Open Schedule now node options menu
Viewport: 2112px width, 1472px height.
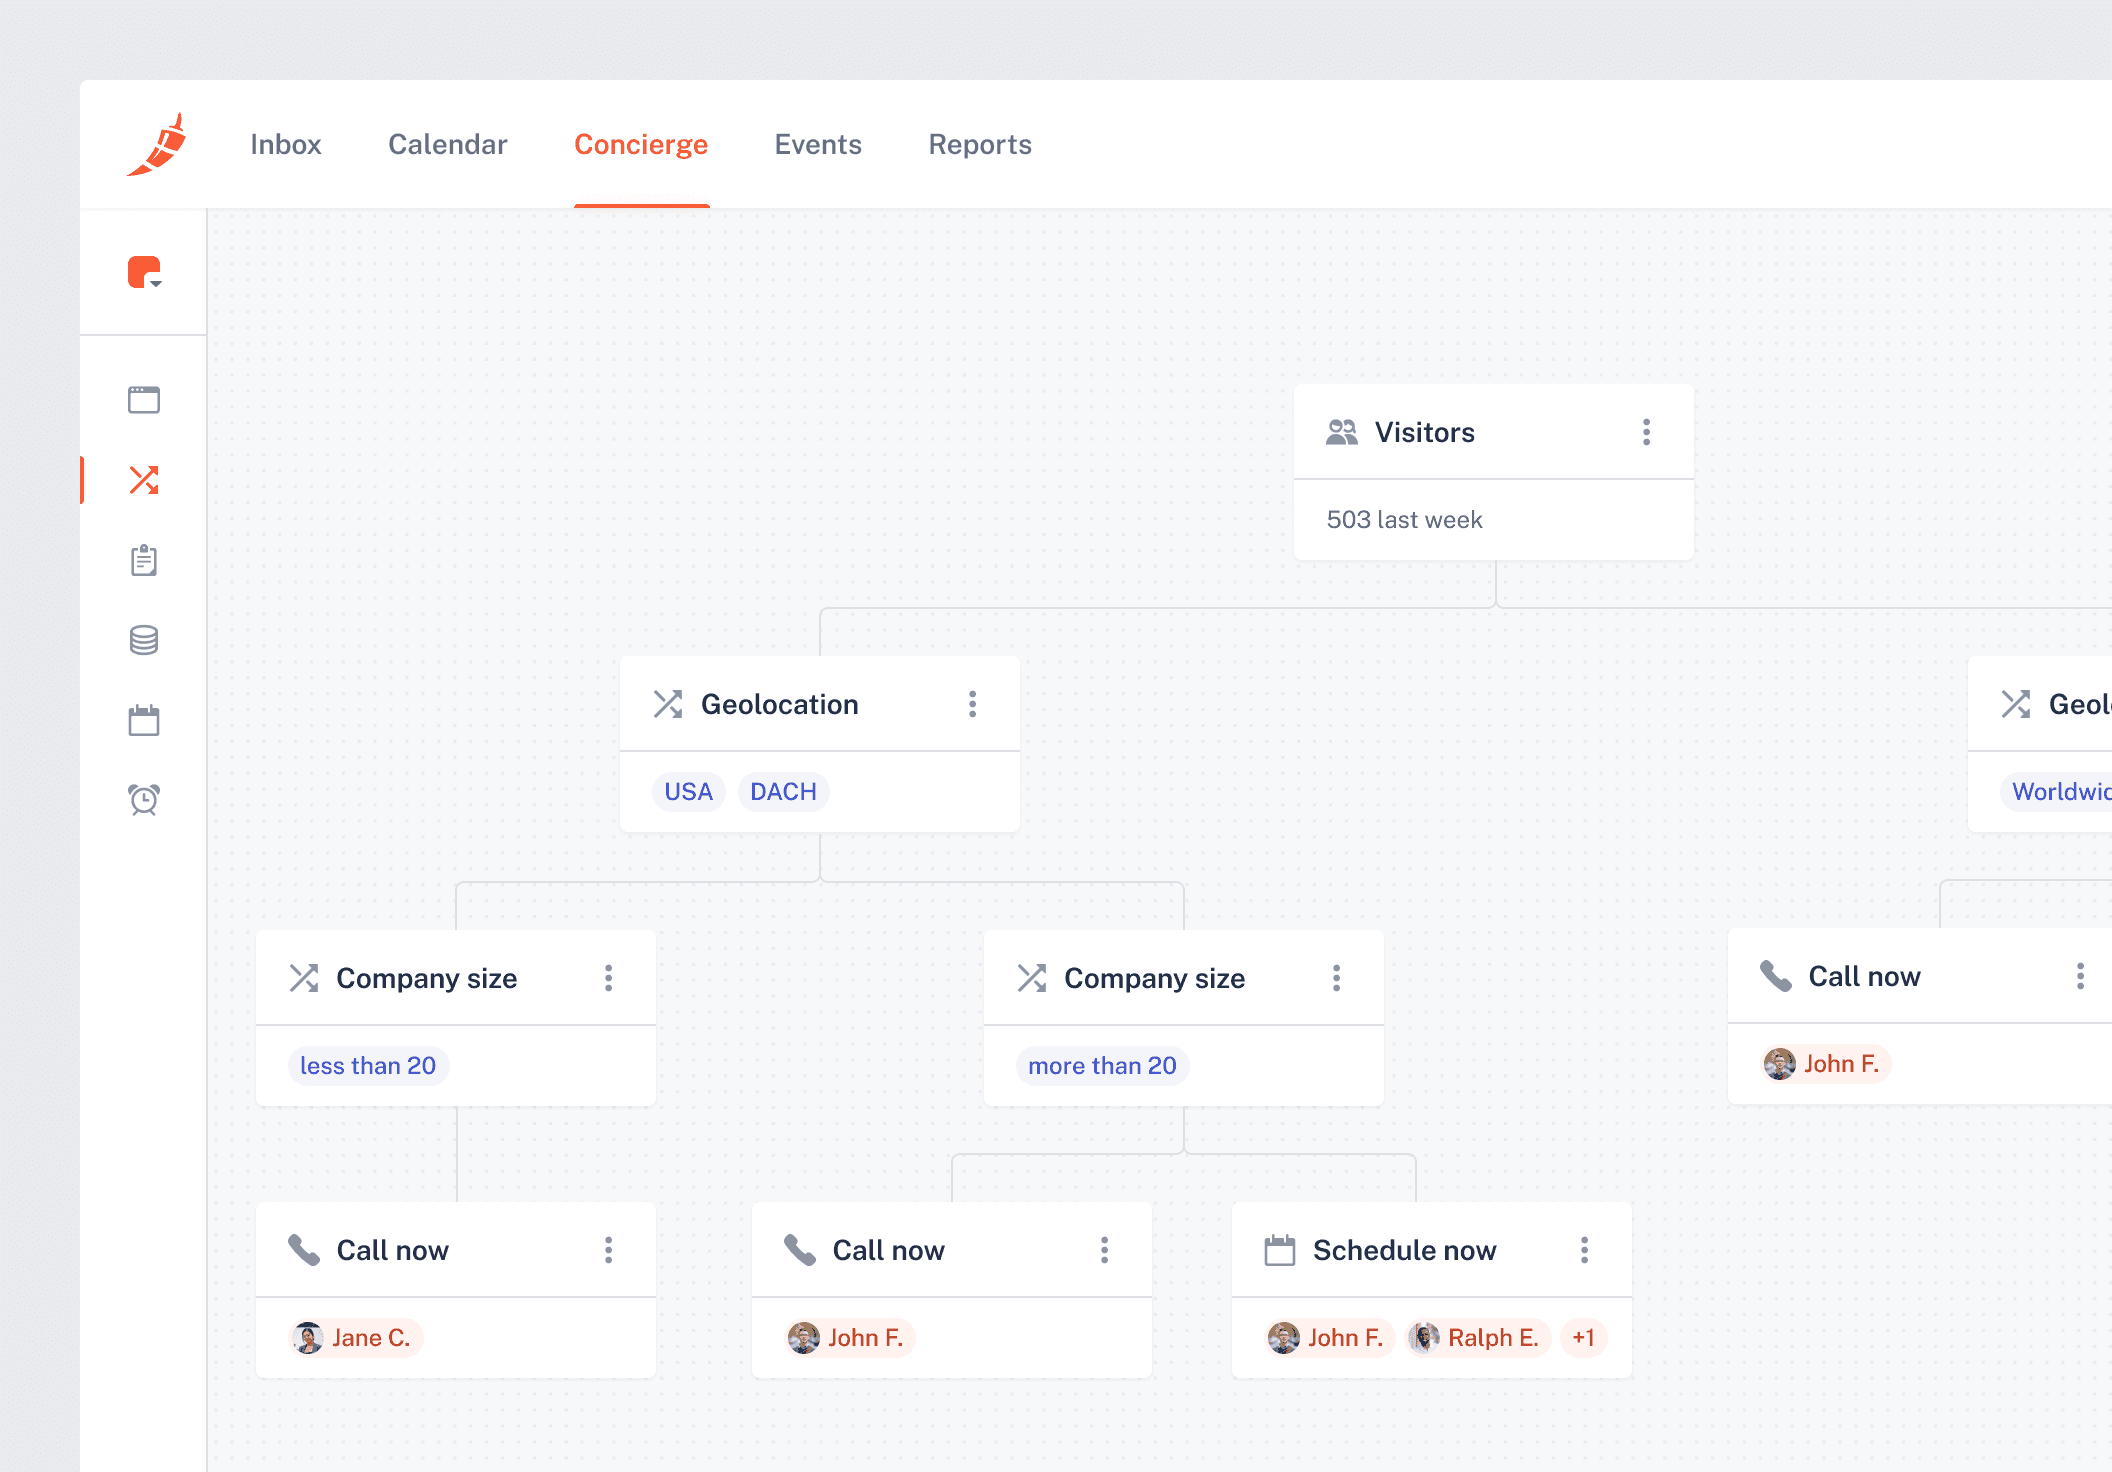click(1584, 1250)
